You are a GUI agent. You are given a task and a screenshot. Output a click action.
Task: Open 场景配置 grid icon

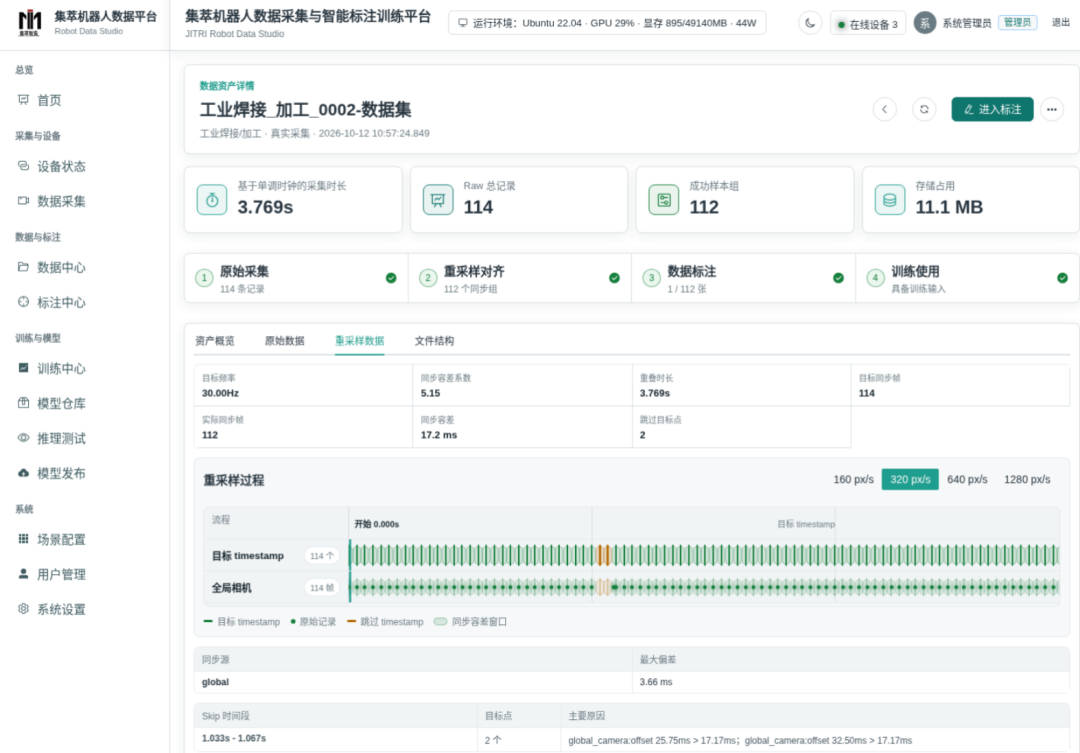[x=23, y=539]
